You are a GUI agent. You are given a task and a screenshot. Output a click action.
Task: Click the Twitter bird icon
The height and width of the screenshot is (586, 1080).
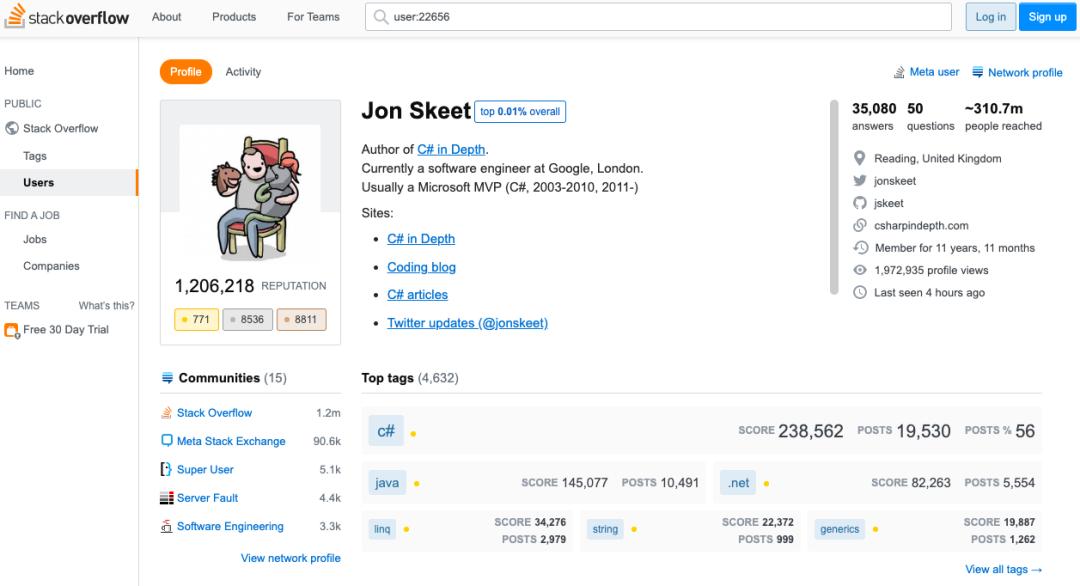tap(859, 181)
